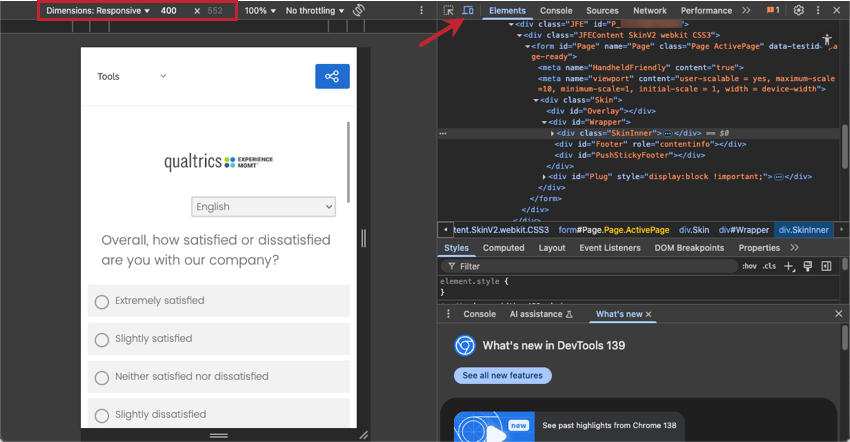Image resolution: width=850 pixels, height=442 pixels.
Task: Select the 'Slightly dissatisfied' radio option
Action: [x=101, y=415]
